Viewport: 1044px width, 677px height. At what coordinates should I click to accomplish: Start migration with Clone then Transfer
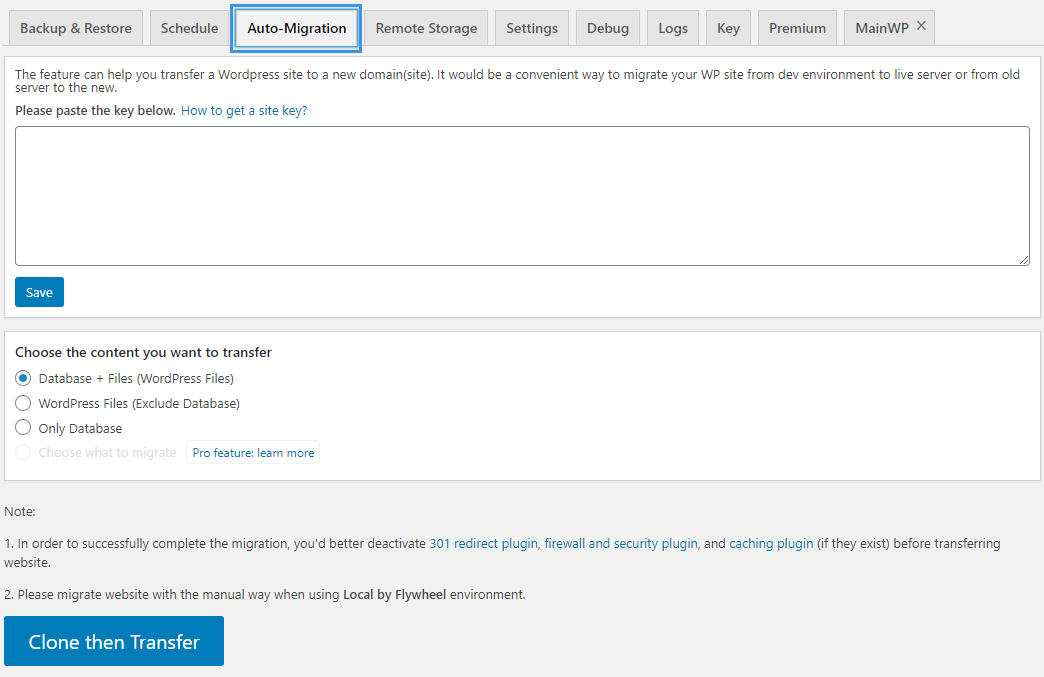click(x=114, y=641)
